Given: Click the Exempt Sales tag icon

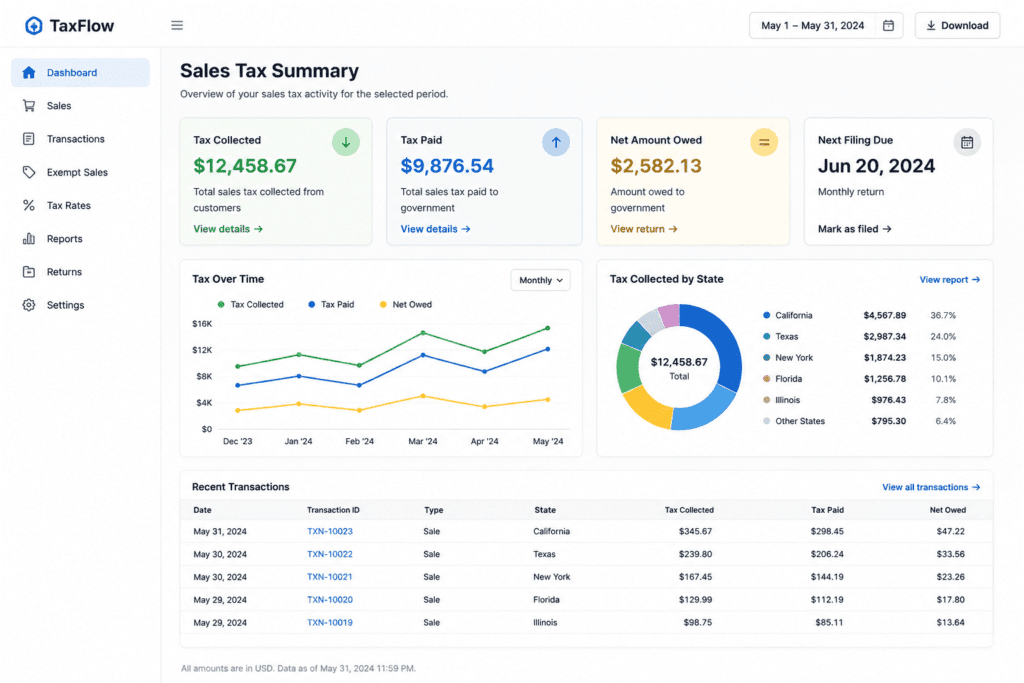Looking at the screenshot, I should coord(29,172).
